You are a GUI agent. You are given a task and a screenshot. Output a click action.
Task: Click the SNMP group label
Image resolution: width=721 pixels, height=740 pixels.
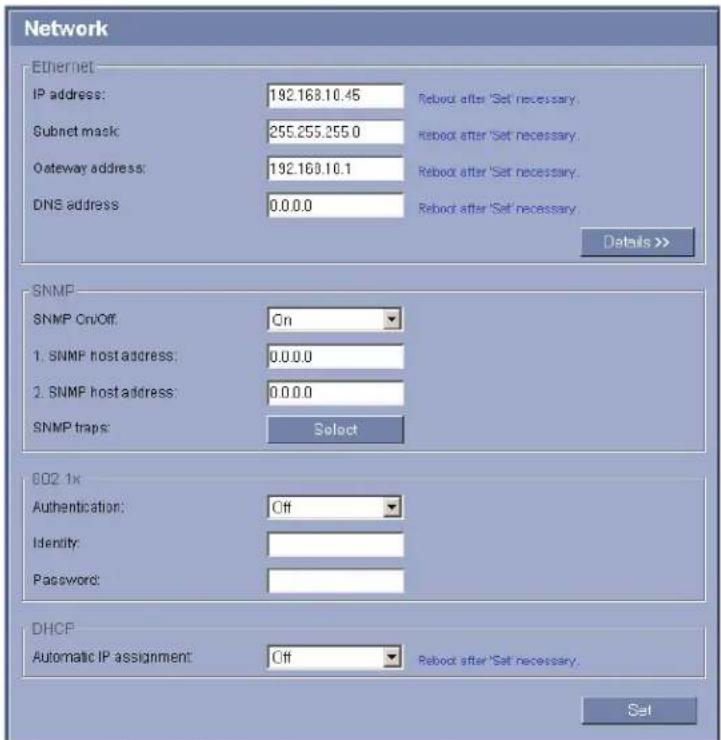click(x=53, y=291)
